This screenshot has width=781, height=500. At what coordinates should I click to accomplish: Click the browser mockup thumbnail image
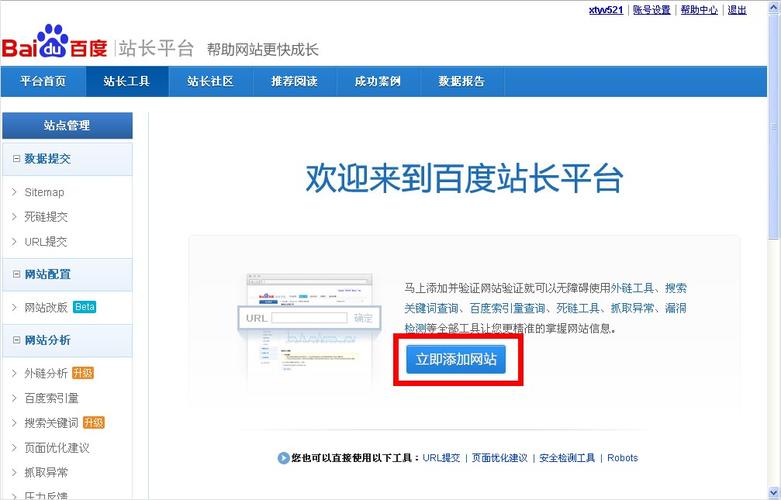click(309, 330)
